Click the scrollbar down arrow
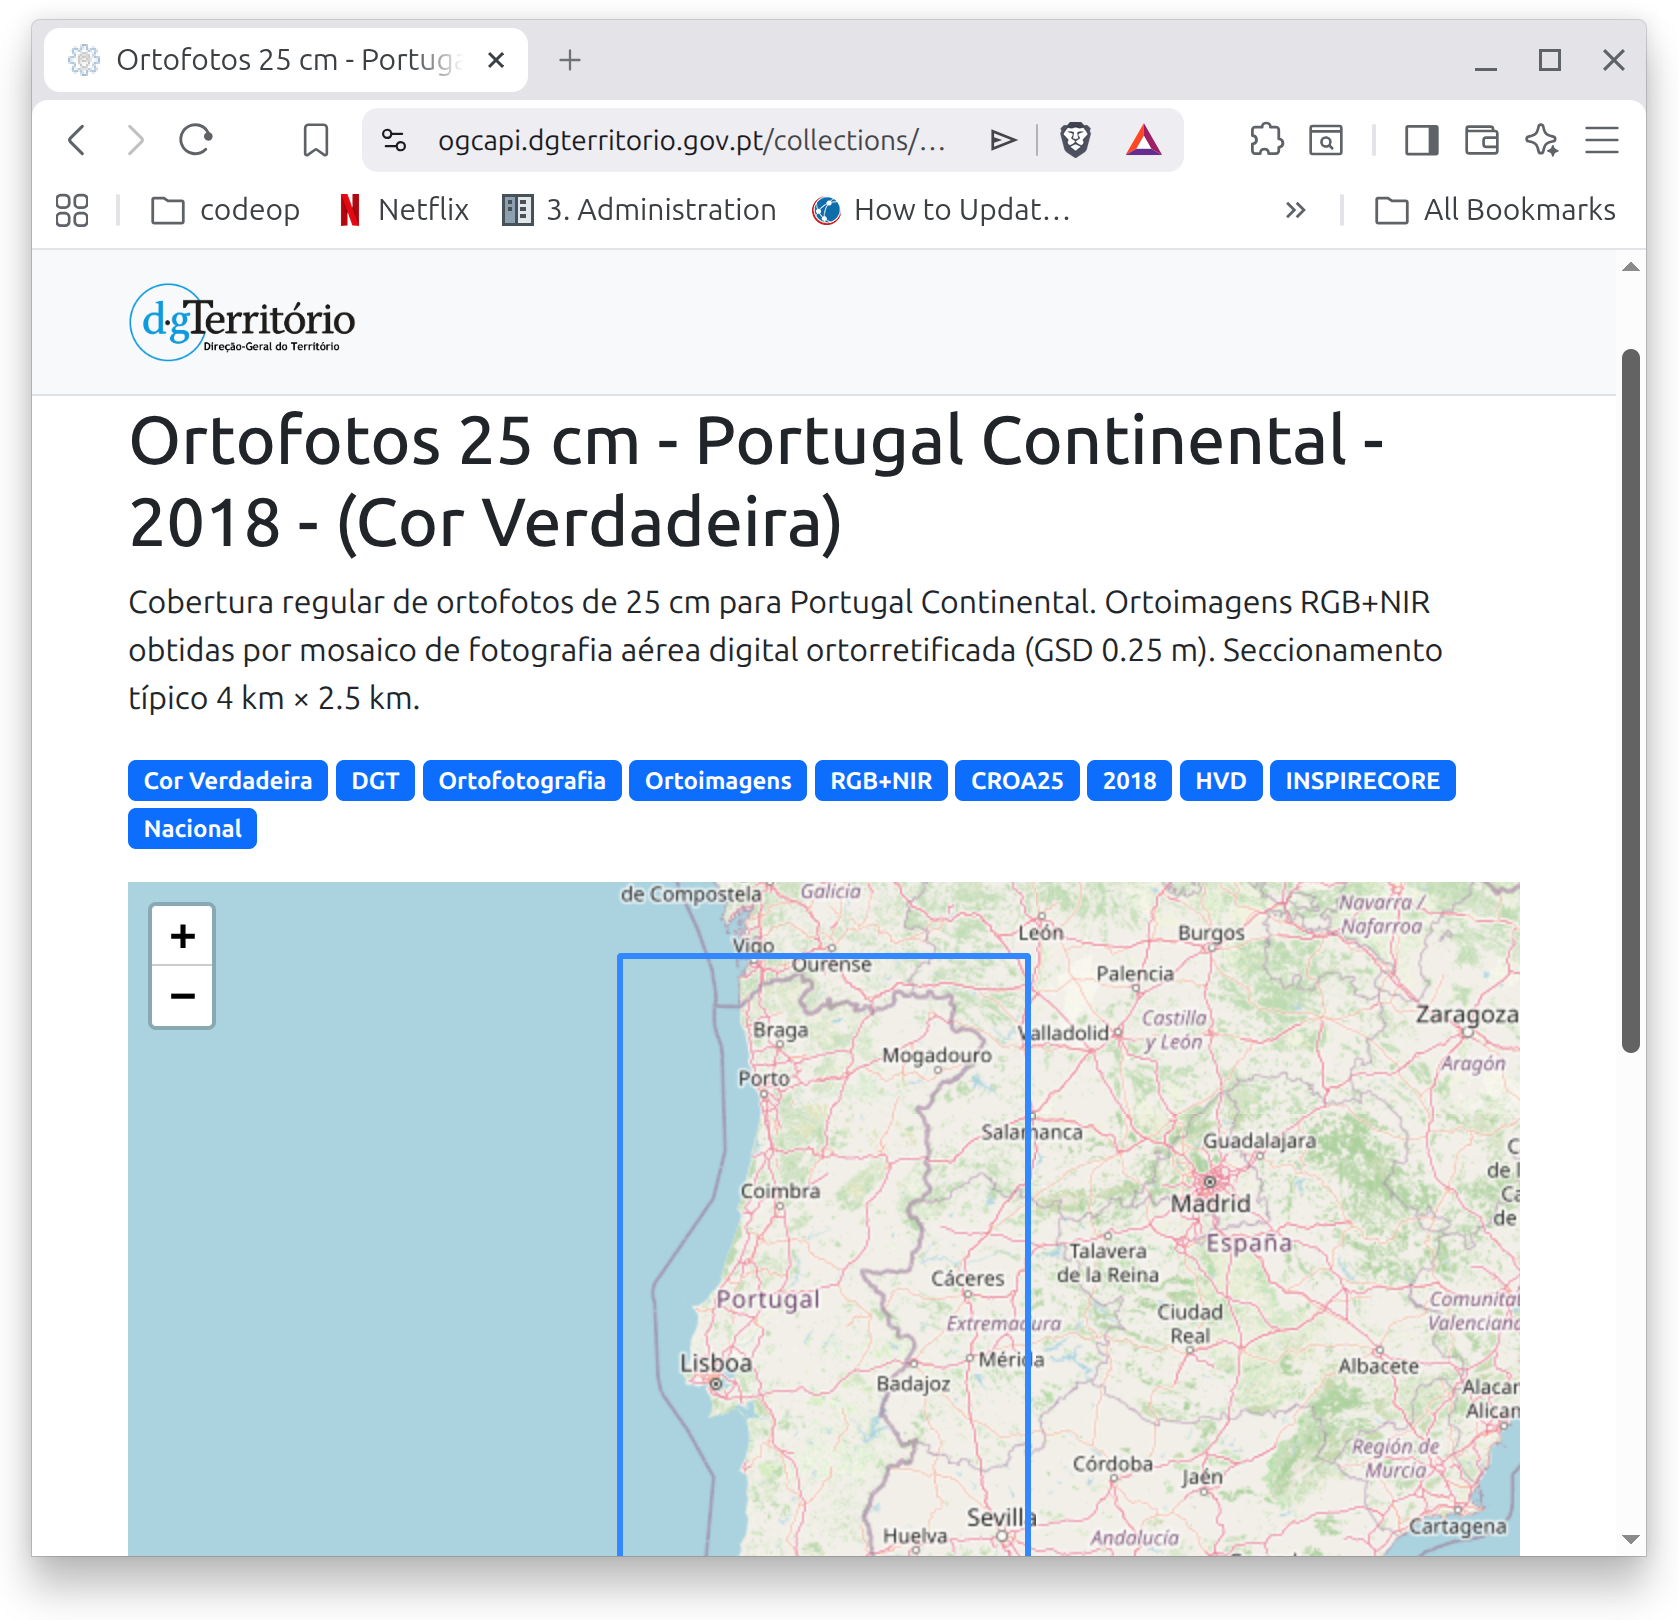Image resolution: width=1678 pixels, height=1620 pixels. pos(1631,1539)
